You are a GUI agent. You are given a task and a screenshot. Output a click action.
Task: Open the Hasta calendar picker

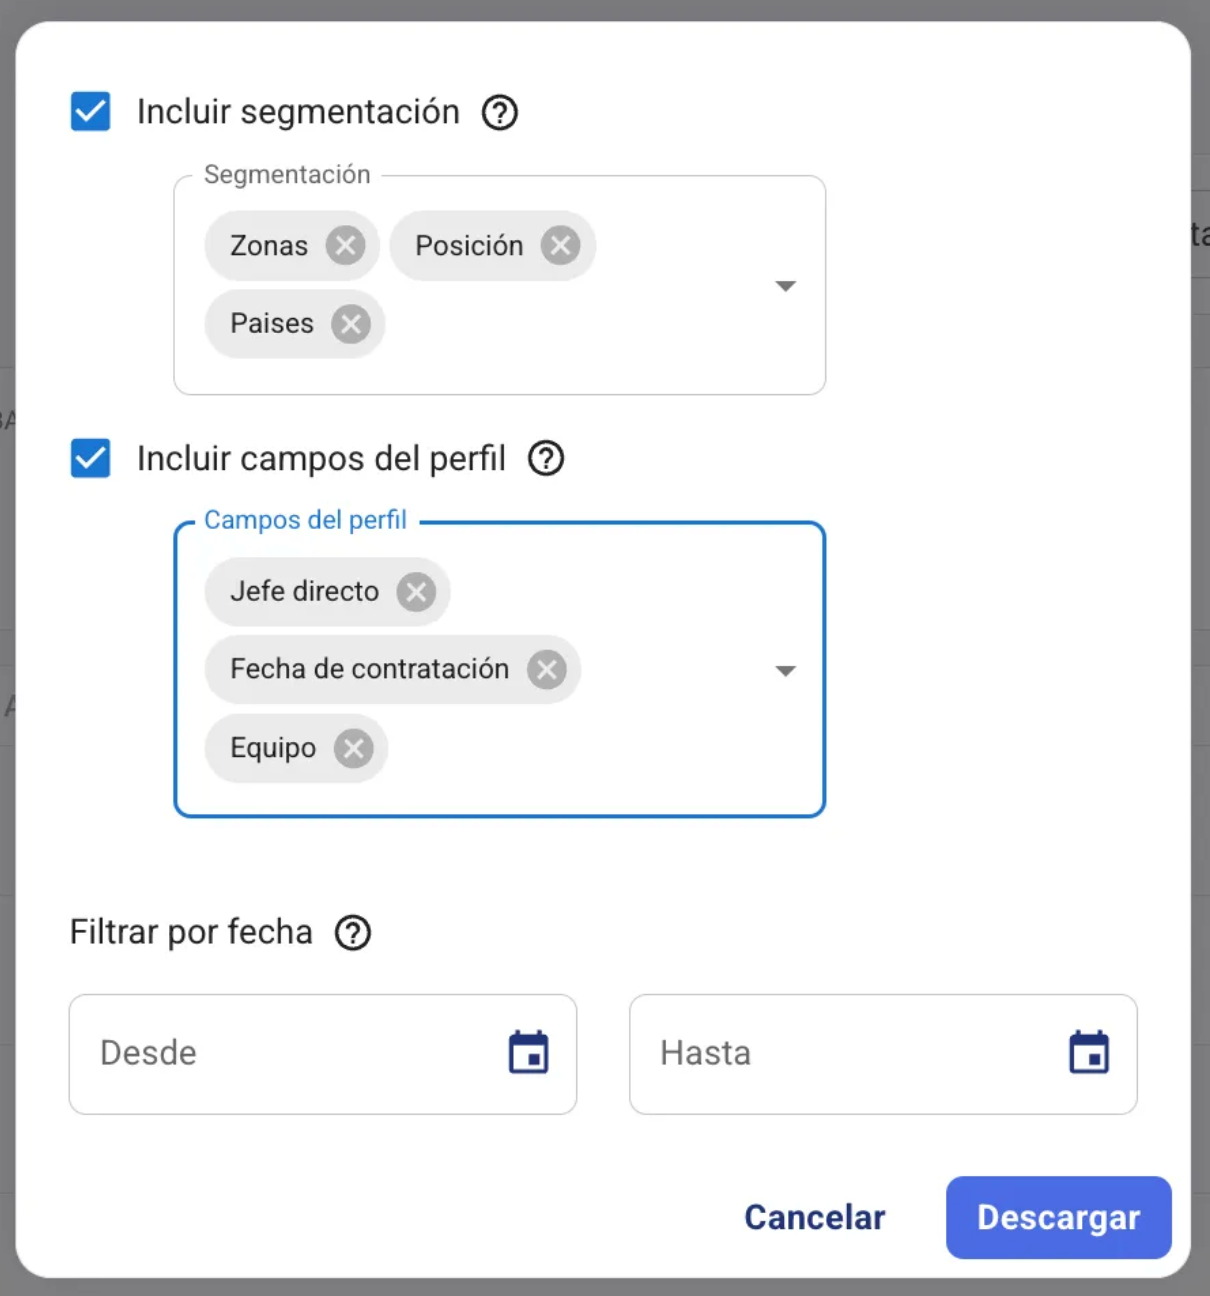click(x=1089, y=1053)
